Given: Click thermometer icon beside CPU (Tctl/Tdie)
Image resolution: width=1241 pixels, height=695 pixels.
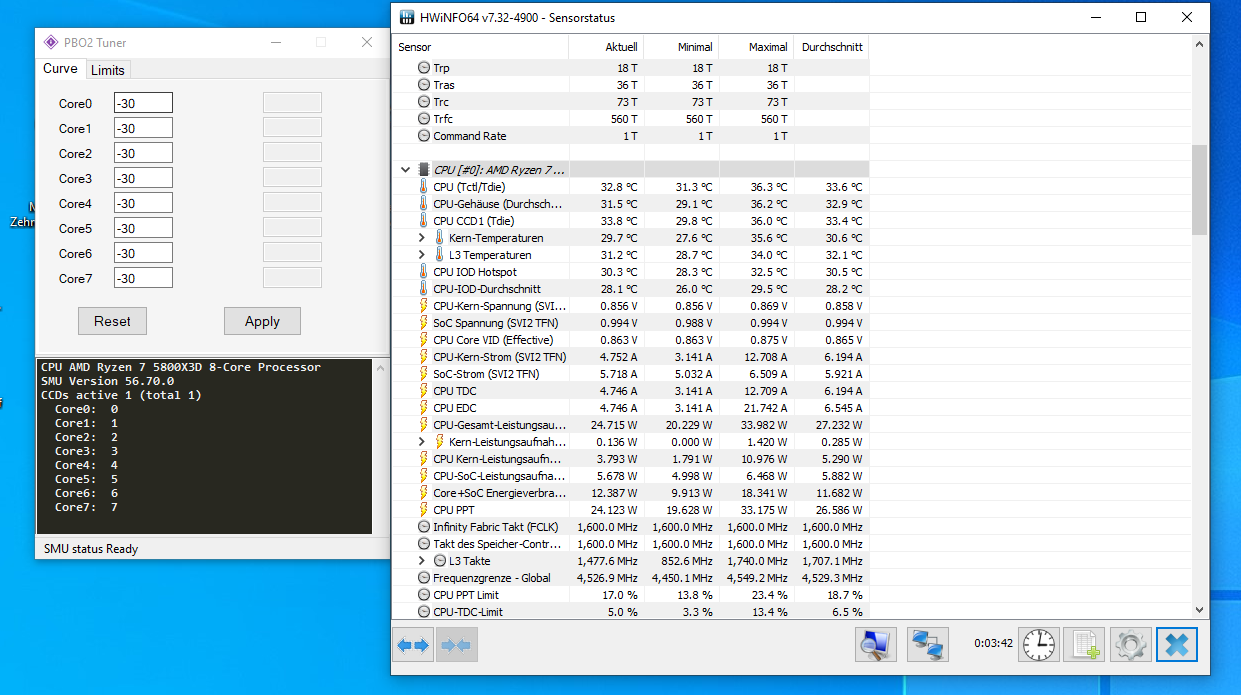Looking at the screenshot, I should point(424,187).
